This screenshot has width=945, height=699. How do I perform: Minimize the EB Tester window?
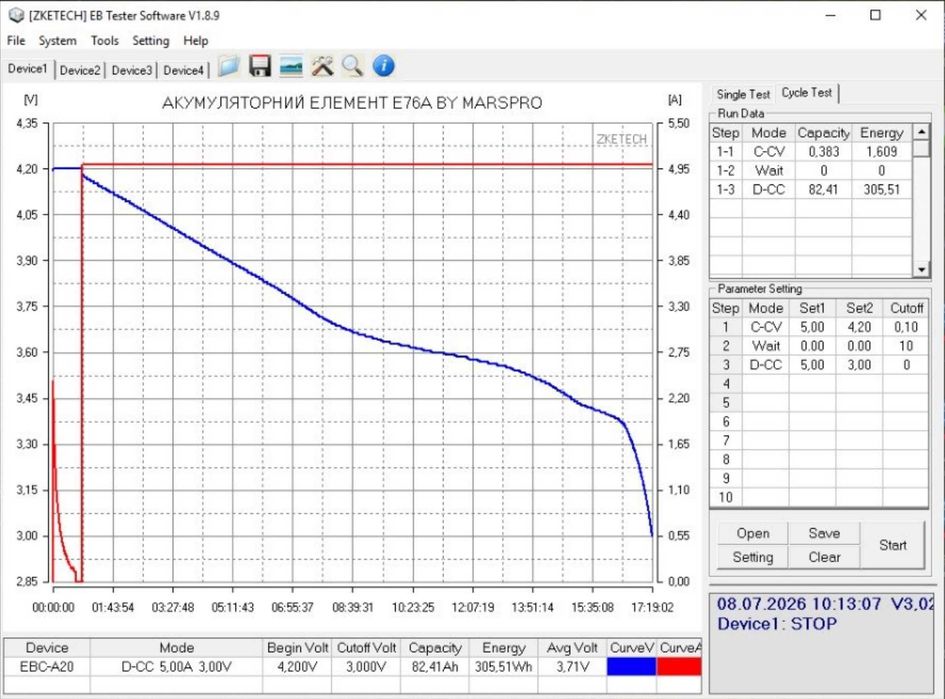(830, 15)
